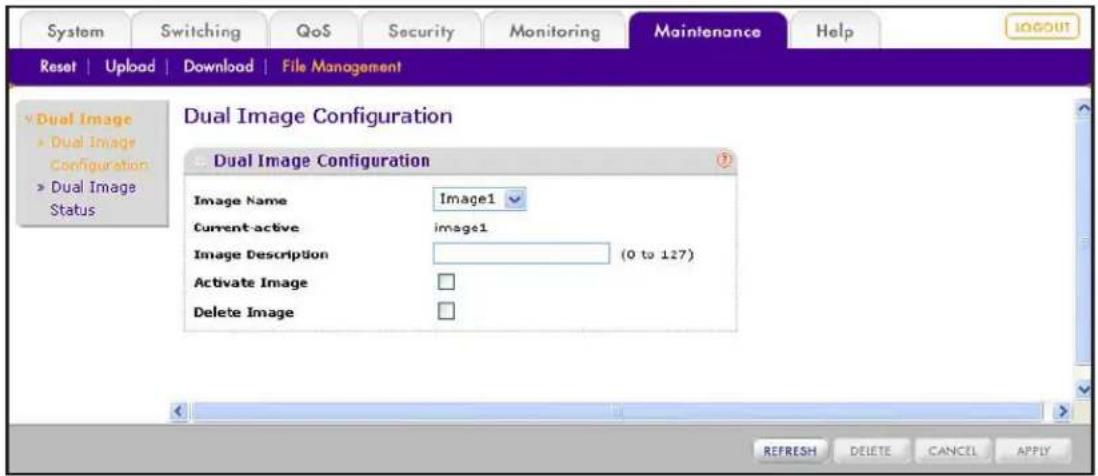The width and height of the screenshot is (1098, 476).
Task: Click the vertical scrollbar up arrow
Action: 1085,109
